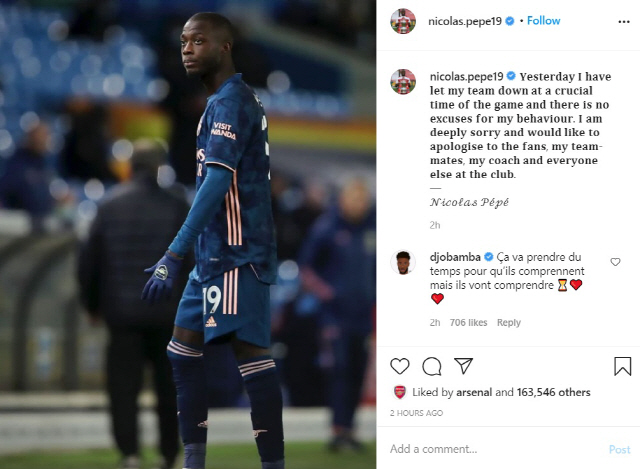
Task: Reply to djobamba's comment
Action: (509, 322)
